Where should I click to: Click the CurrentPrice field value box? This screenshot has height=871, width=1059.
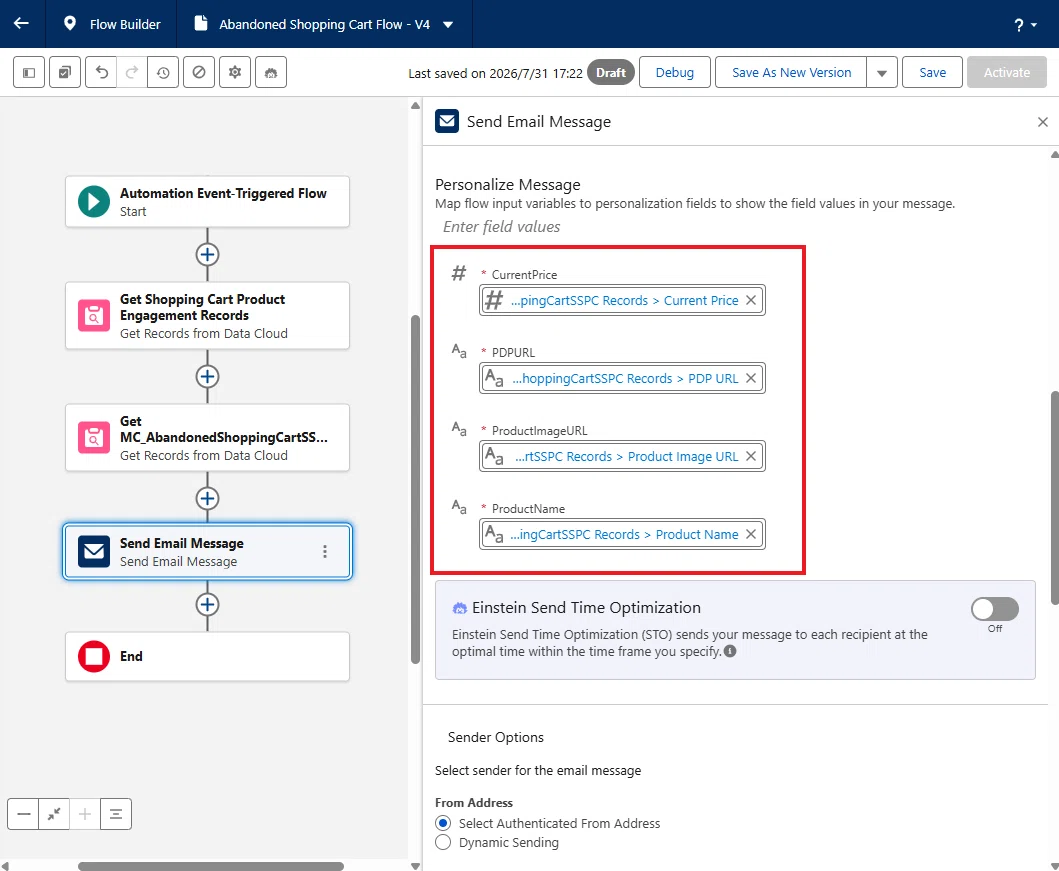click(622, 300)
